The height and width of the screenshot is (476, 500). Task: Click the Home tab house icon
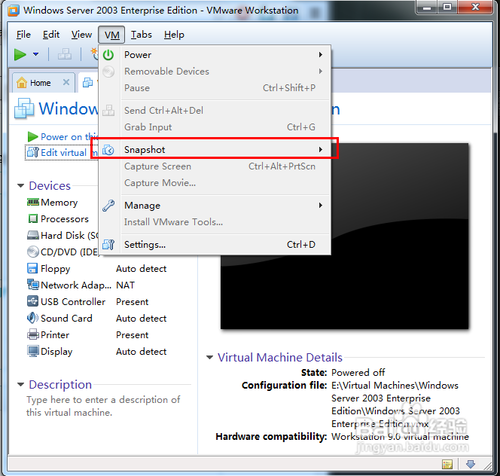(22, 82)
